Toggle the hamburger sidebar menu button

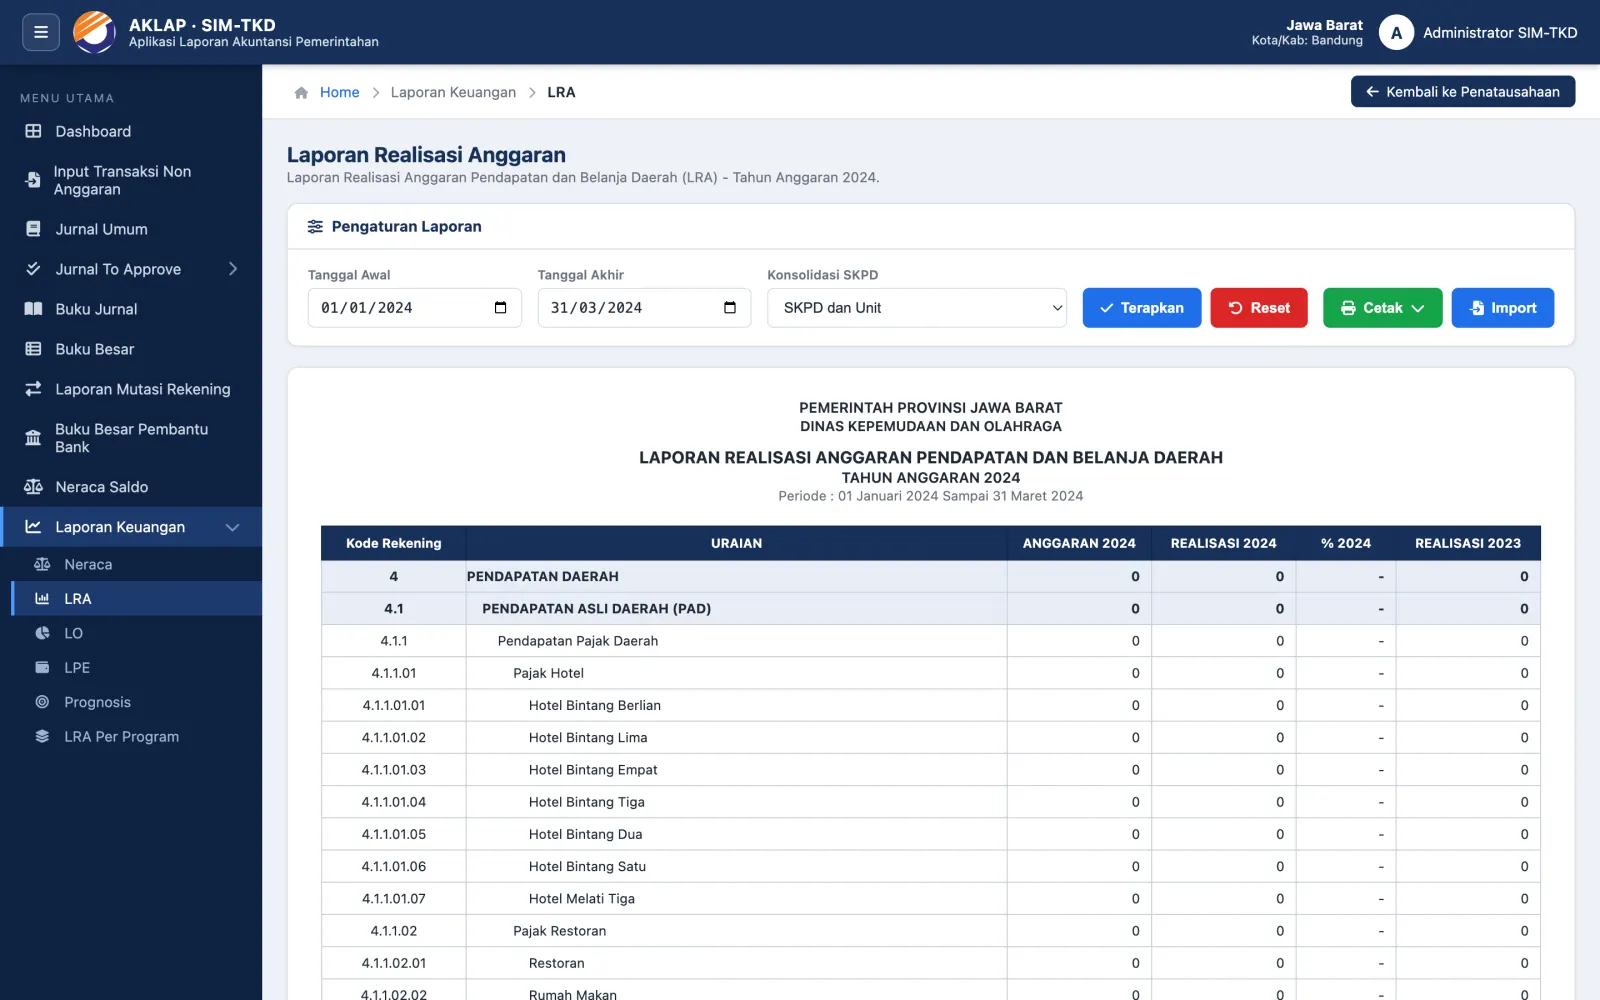click(x=41, y=32)
